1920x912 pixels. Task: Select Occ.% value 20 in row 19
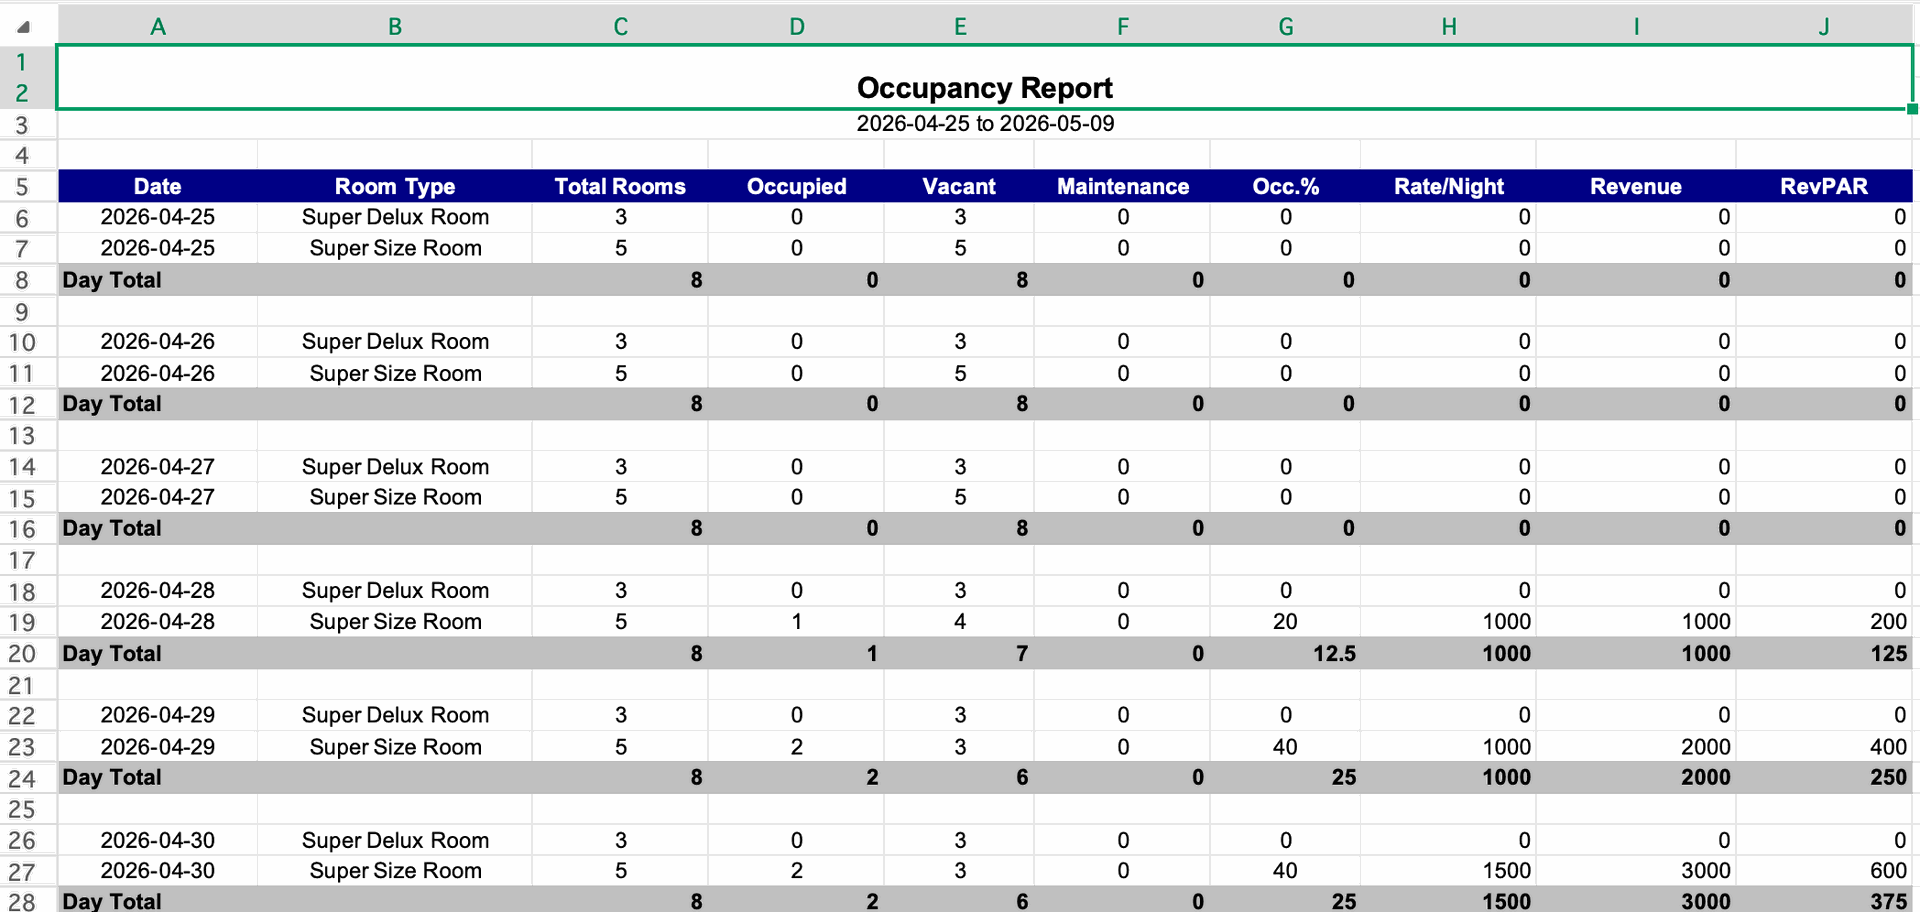coord(1286,622)
